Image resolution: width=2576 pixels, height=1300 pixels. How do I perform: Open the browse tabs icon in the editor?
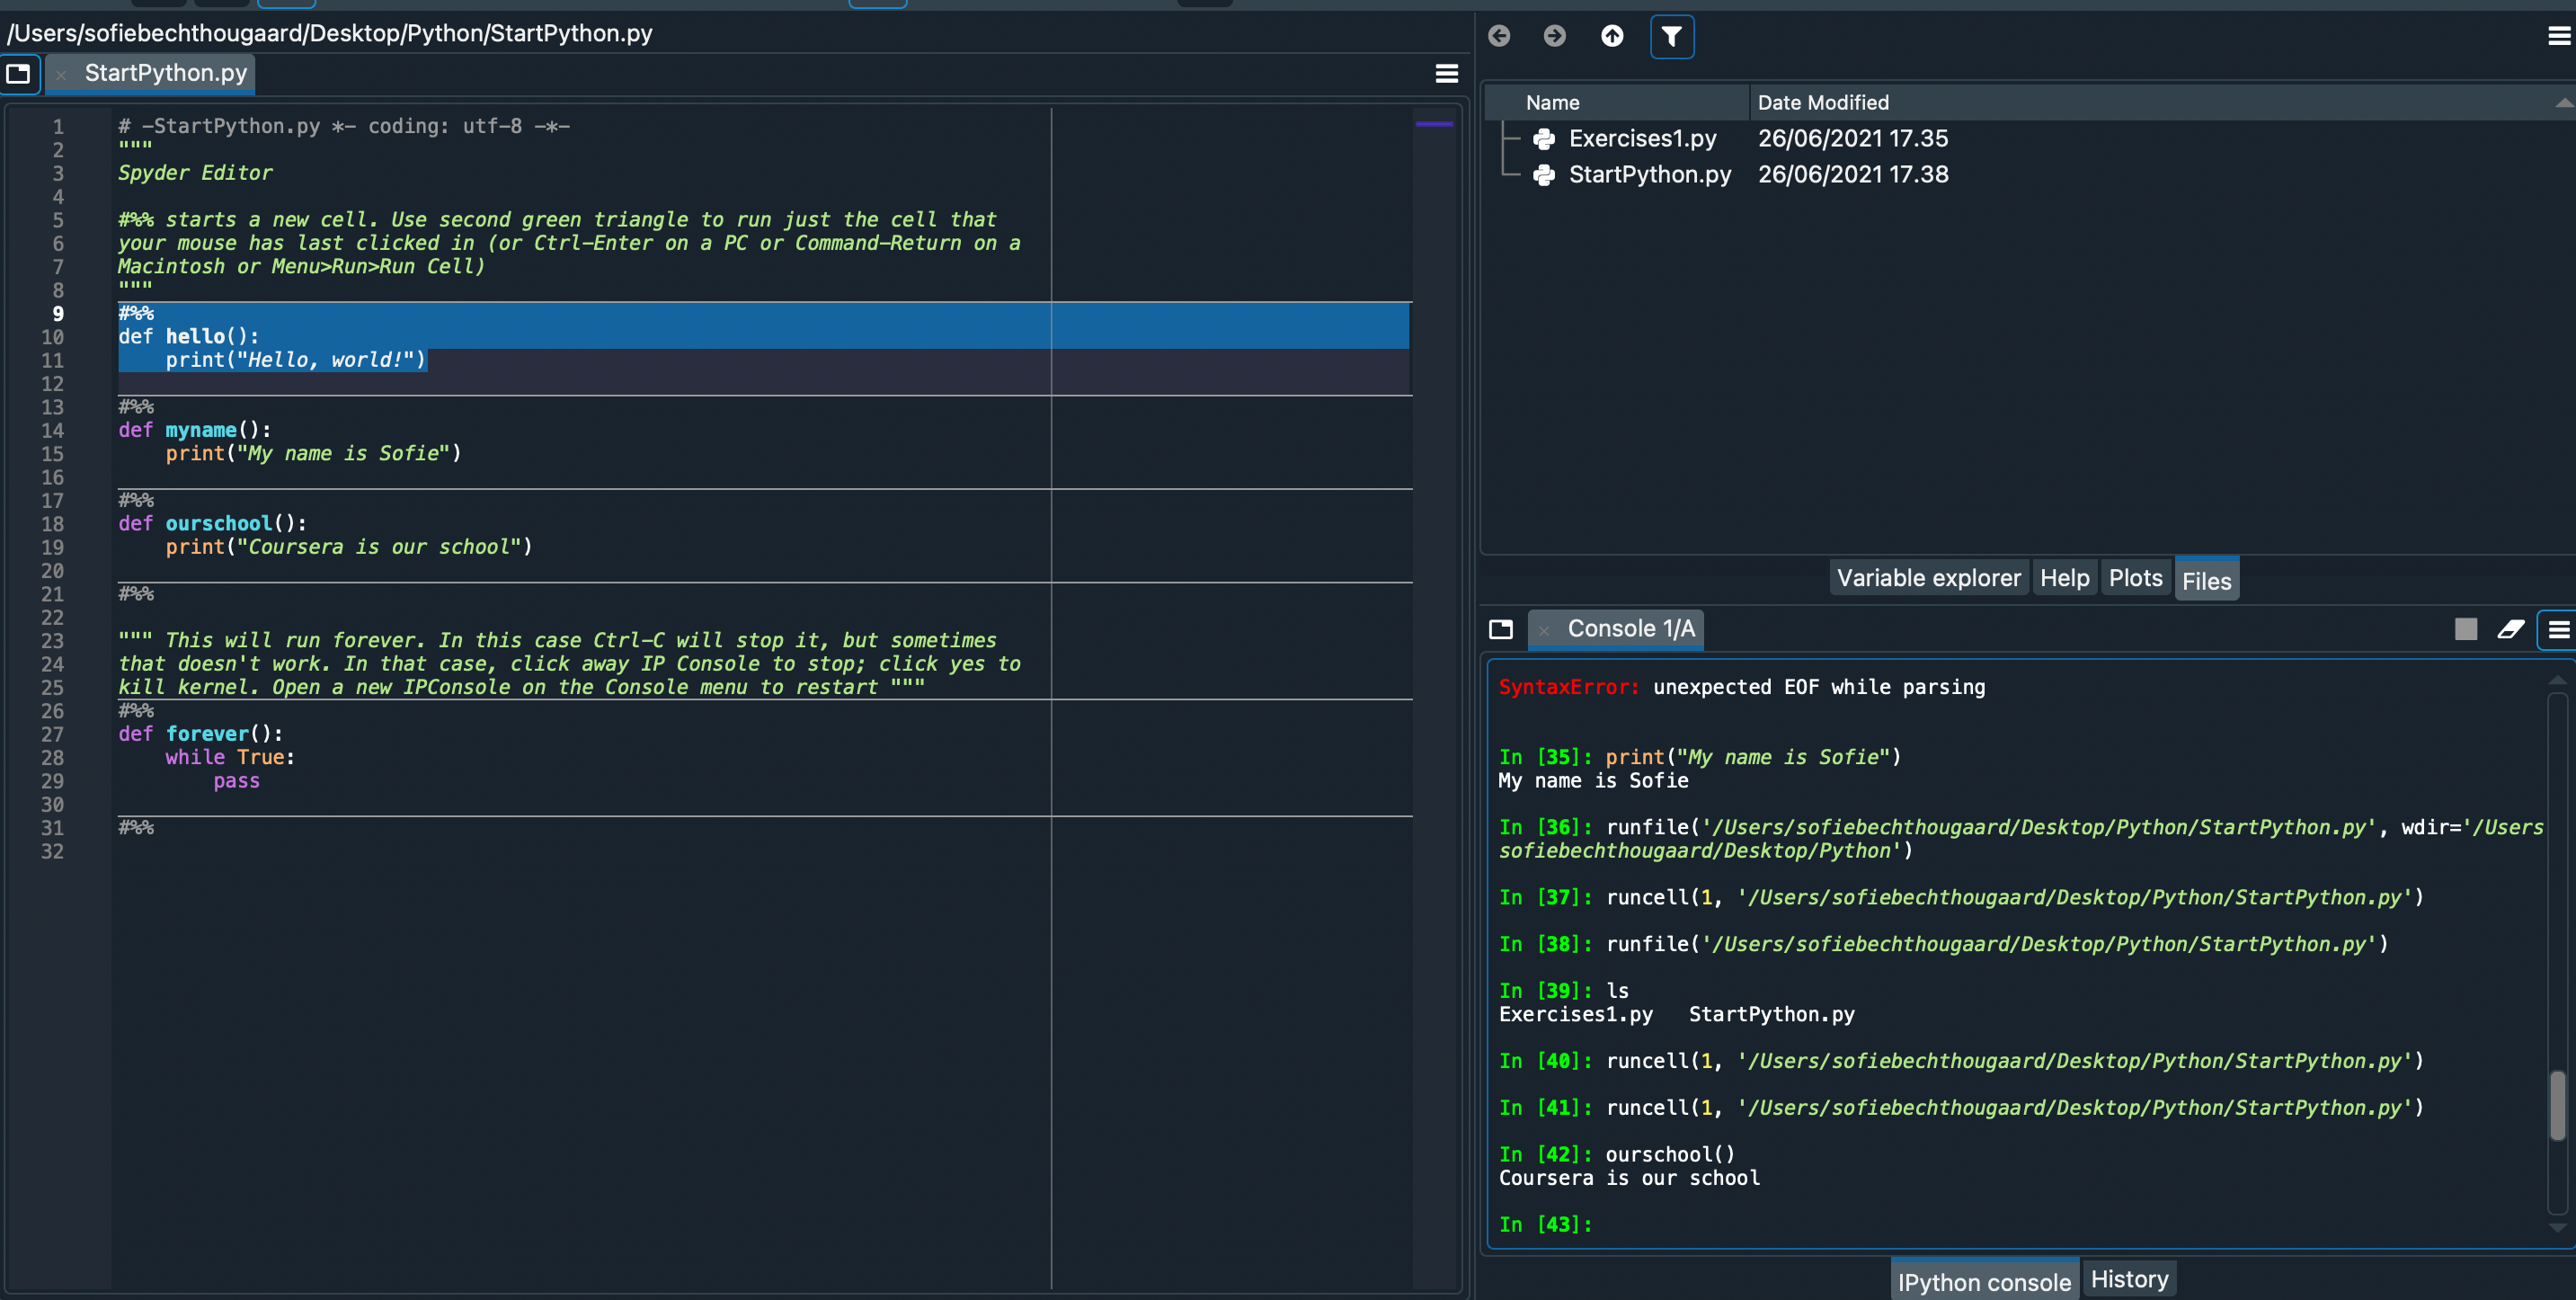click(19, 74)
